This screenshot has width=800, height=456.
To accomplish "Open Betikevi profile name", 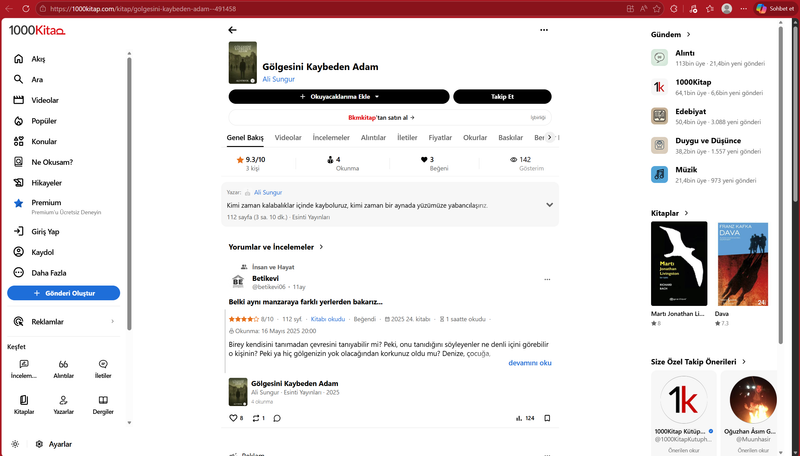I will (265, 278).
